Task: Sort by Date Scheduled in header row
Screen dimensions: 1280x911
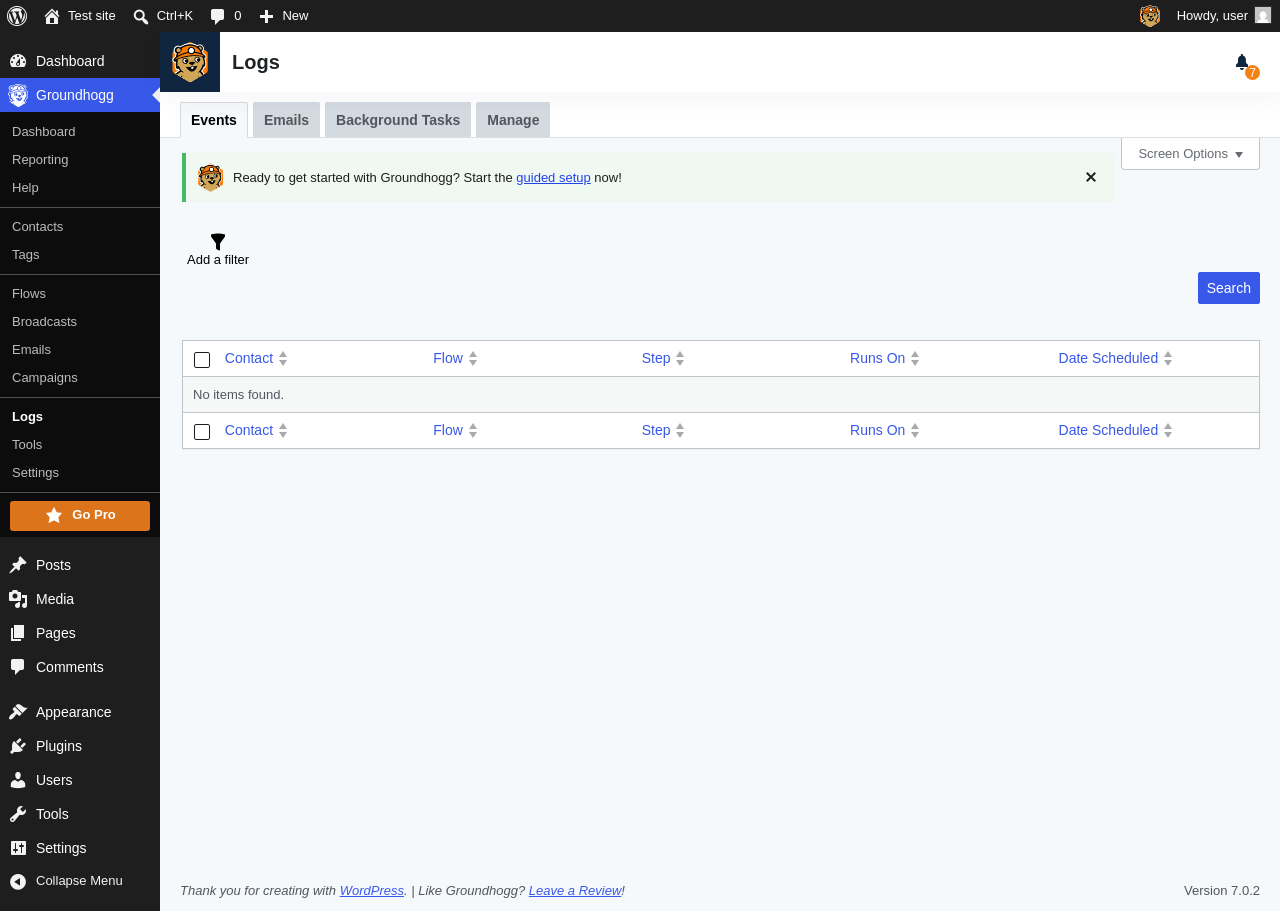Action: (1115, 358)
